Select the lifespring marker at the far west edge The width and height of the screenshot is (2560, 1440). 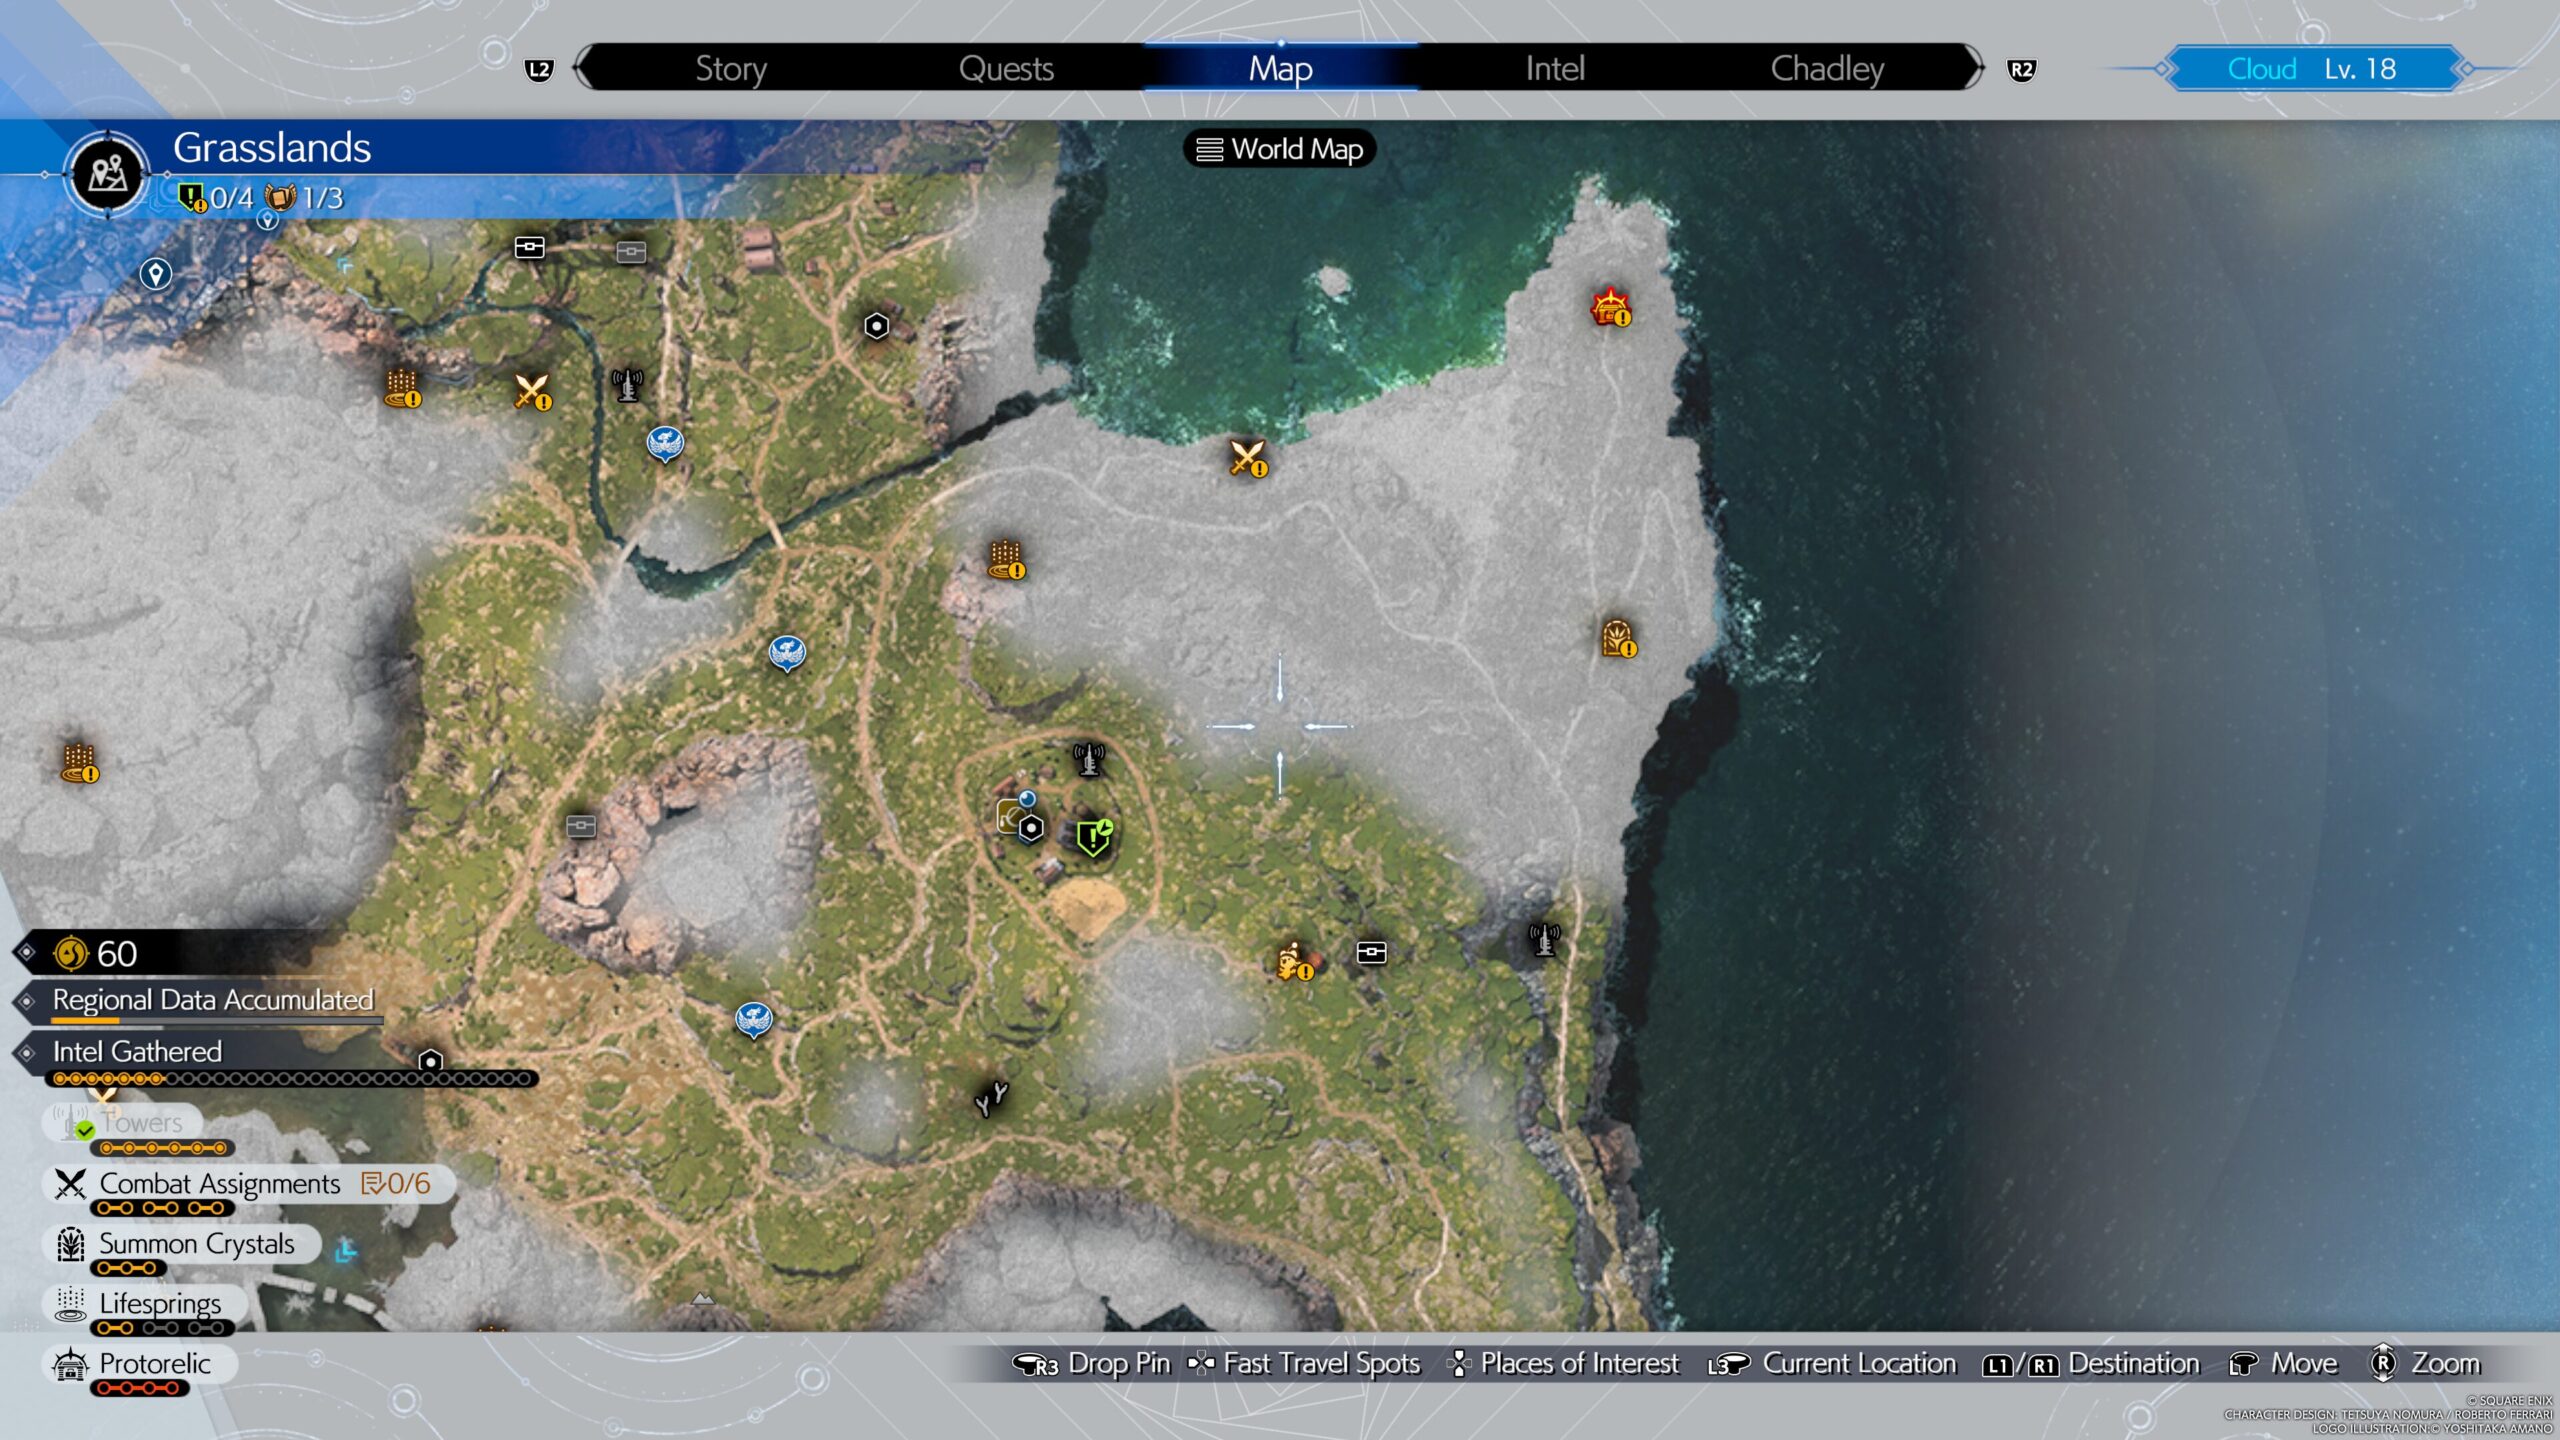[x=81, y=764]
